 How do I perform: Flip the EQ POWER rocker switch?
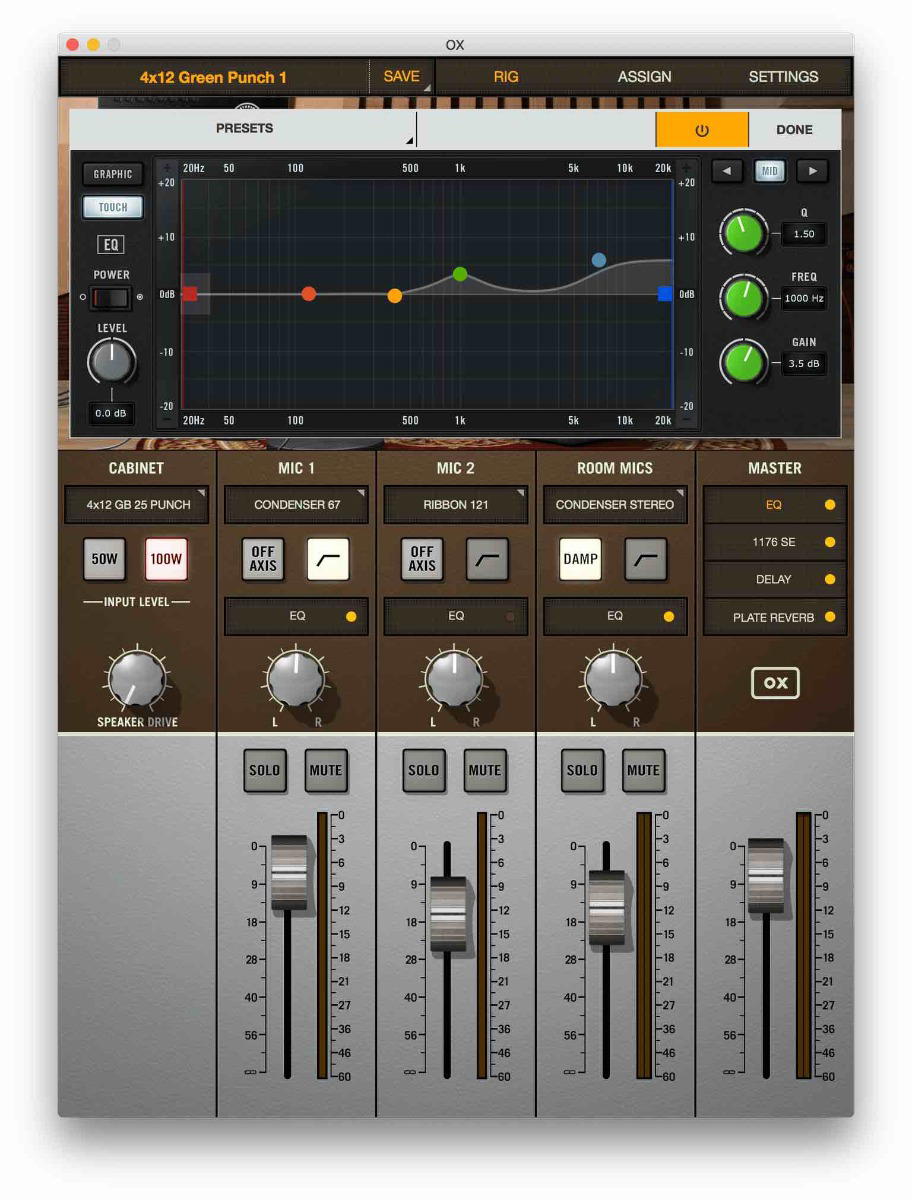tap(111, 297)
